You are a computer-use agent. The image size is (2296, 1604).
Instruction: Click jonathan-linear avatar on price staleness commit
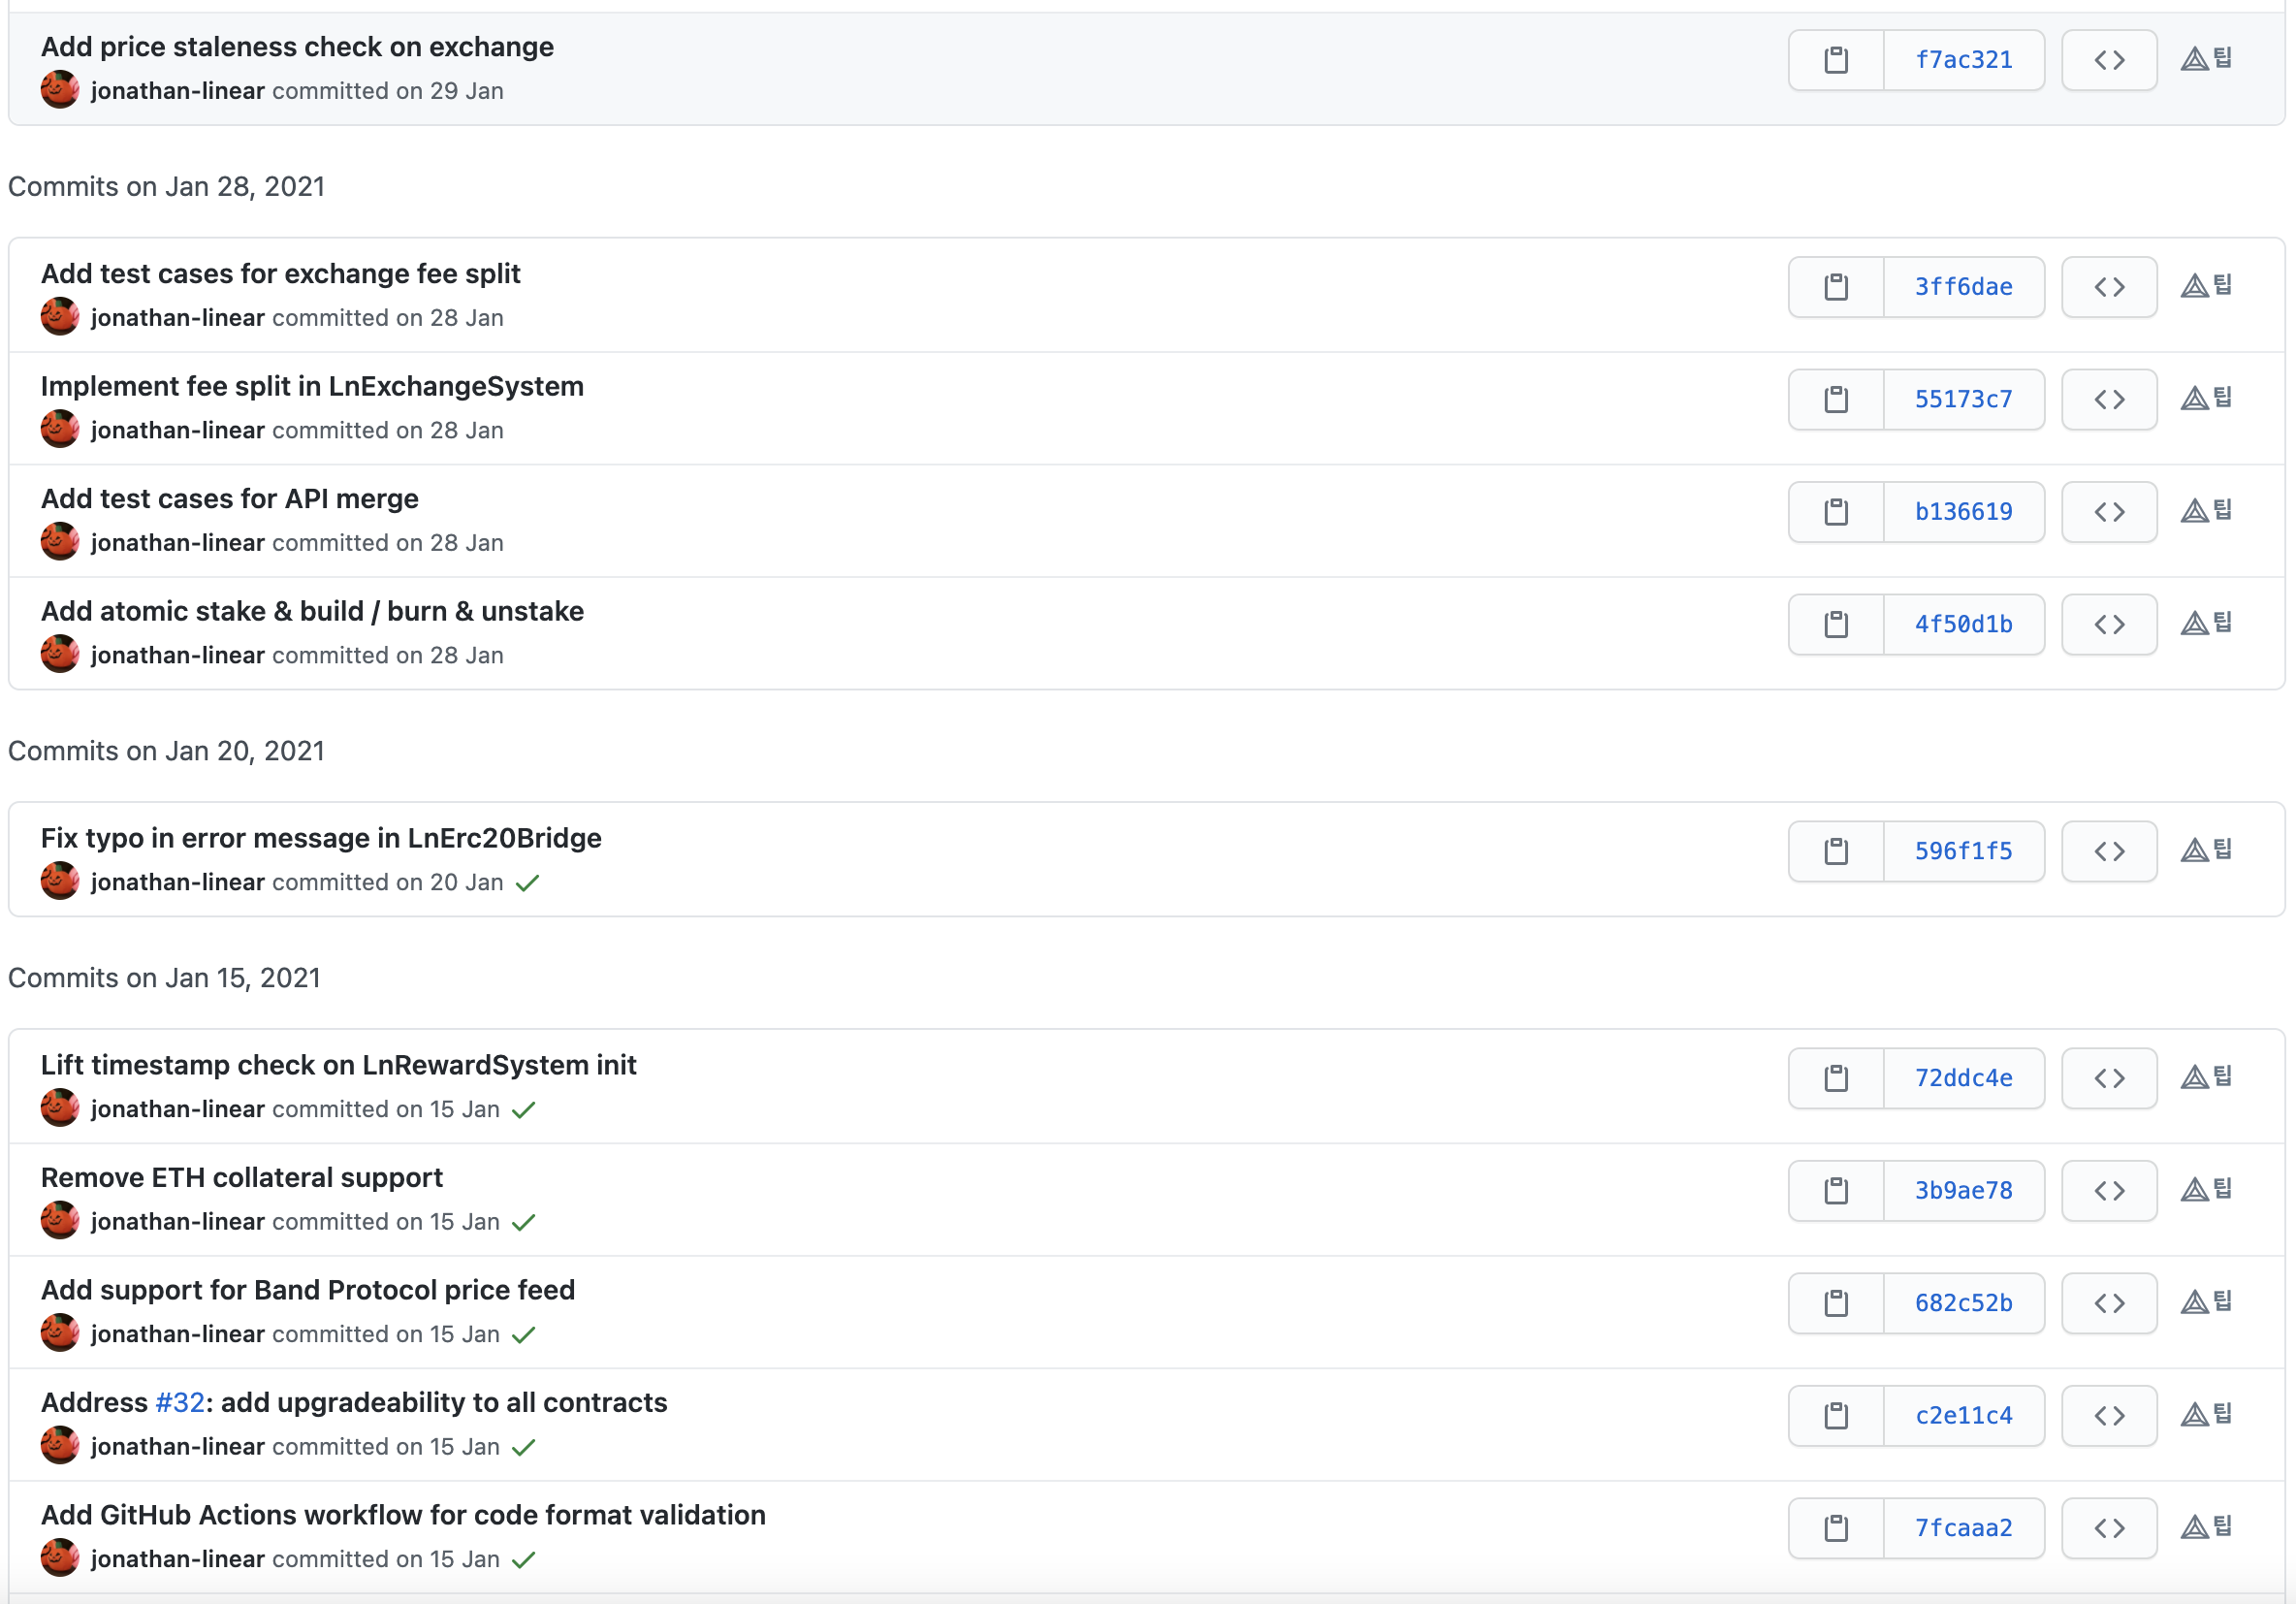point(60,90)
